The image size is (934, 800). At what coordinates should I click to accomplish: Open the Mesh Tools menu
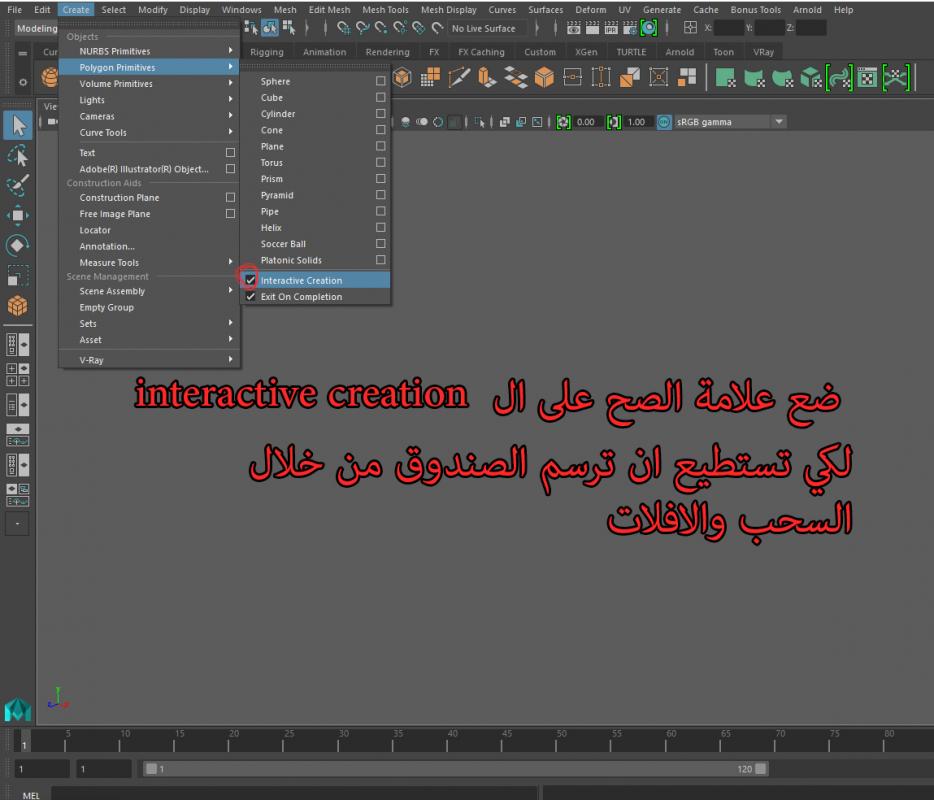pos(385,10)
